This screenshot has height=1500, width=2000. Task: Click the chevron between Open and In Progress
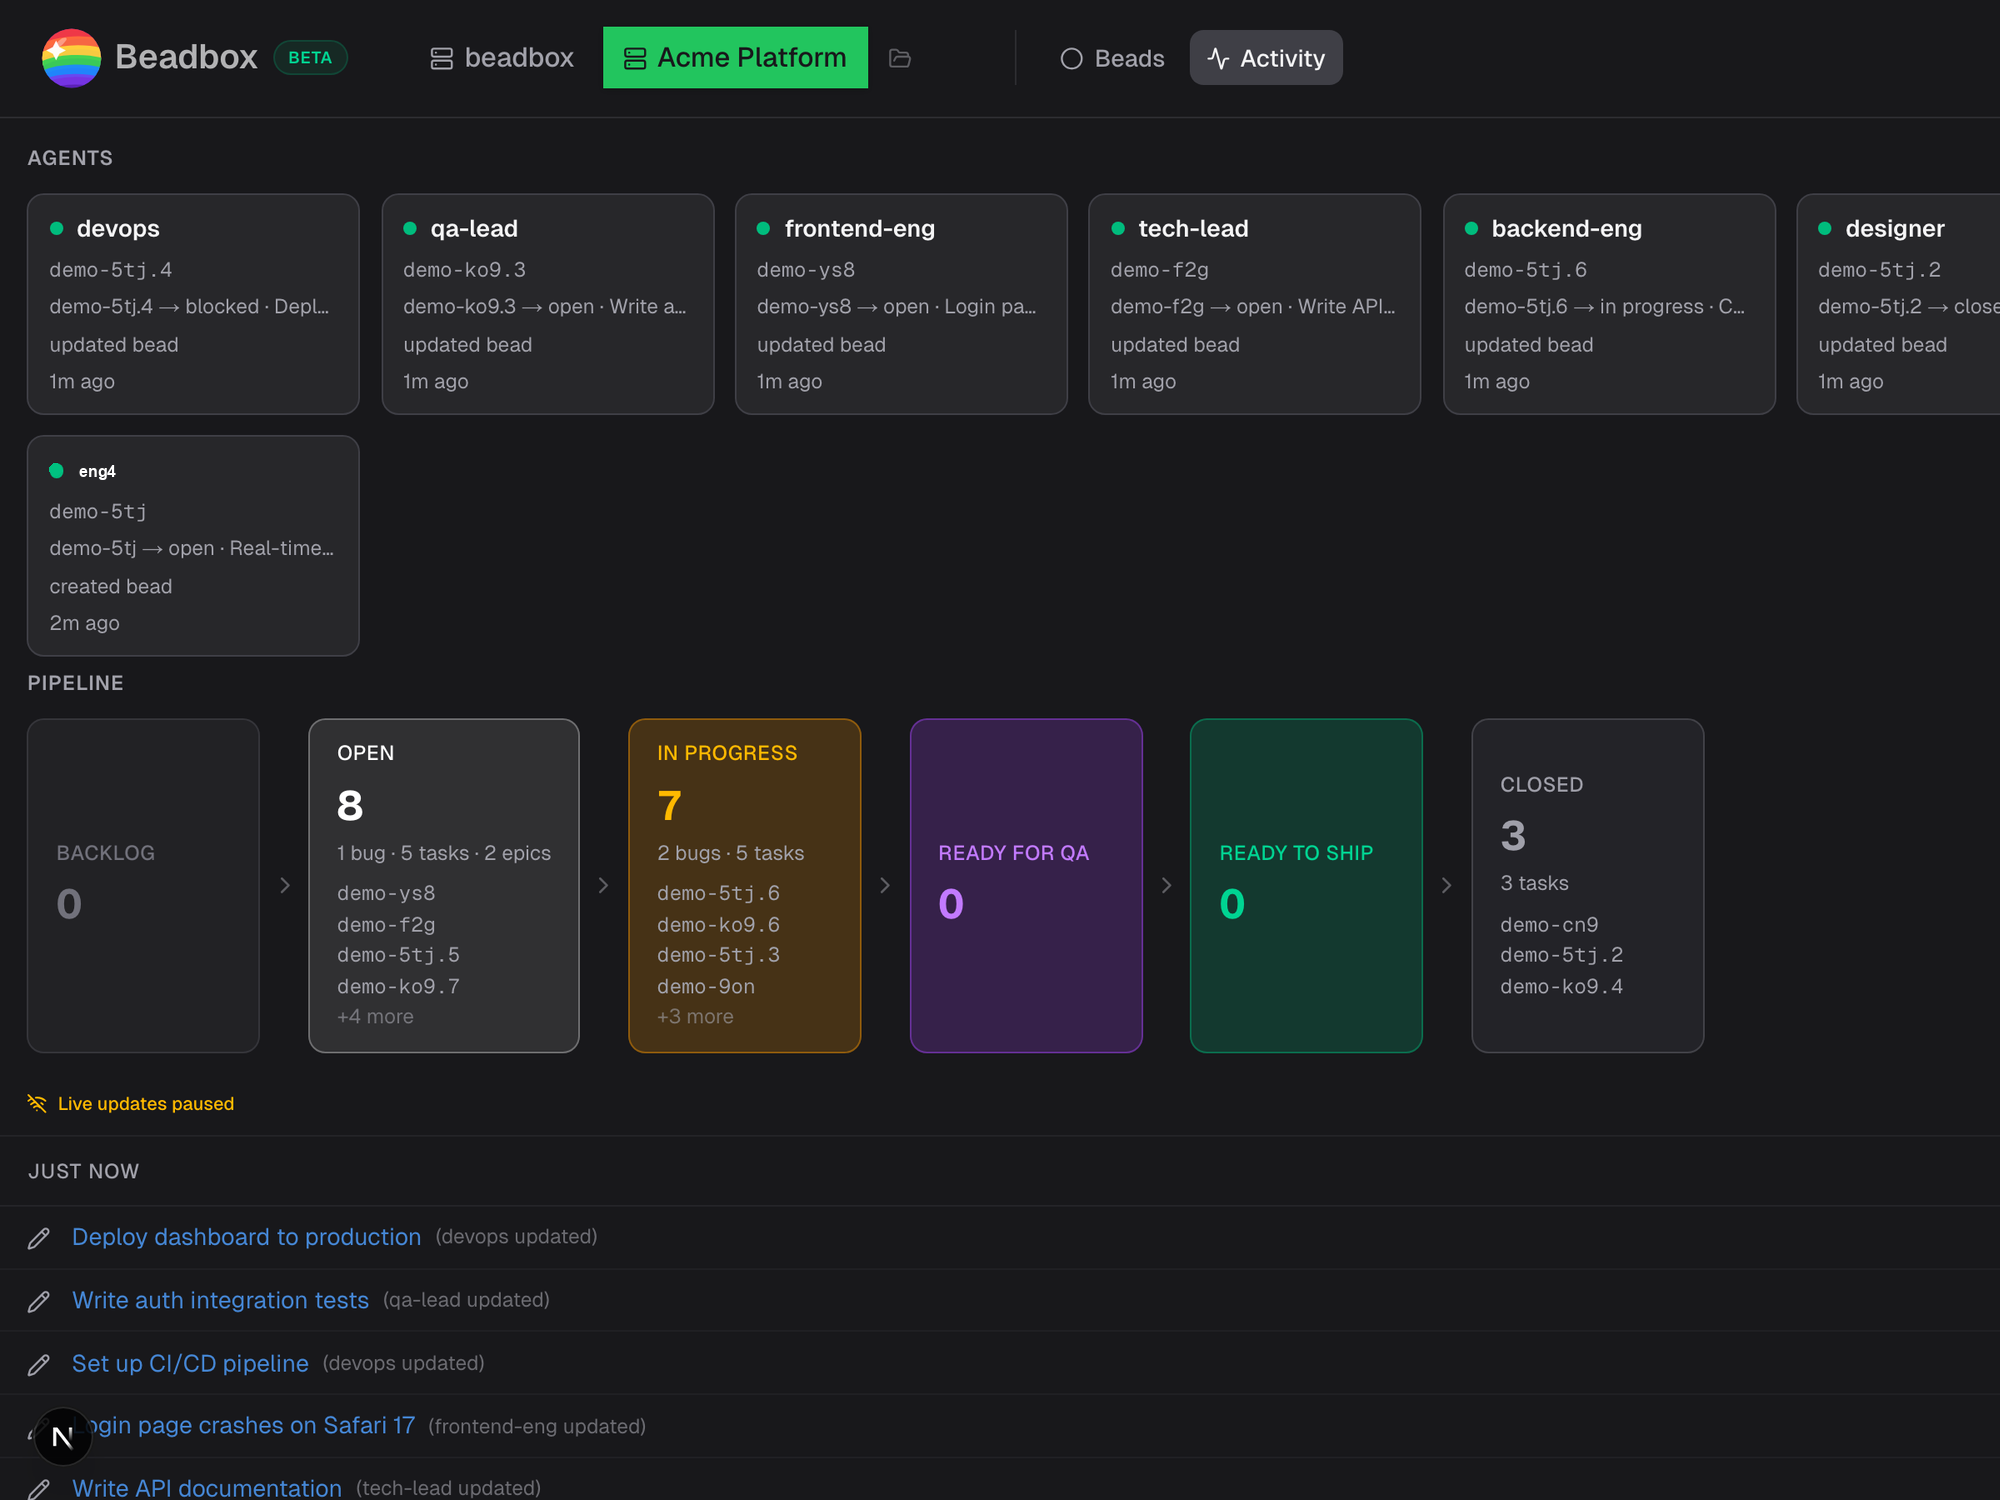coord(603,885)
